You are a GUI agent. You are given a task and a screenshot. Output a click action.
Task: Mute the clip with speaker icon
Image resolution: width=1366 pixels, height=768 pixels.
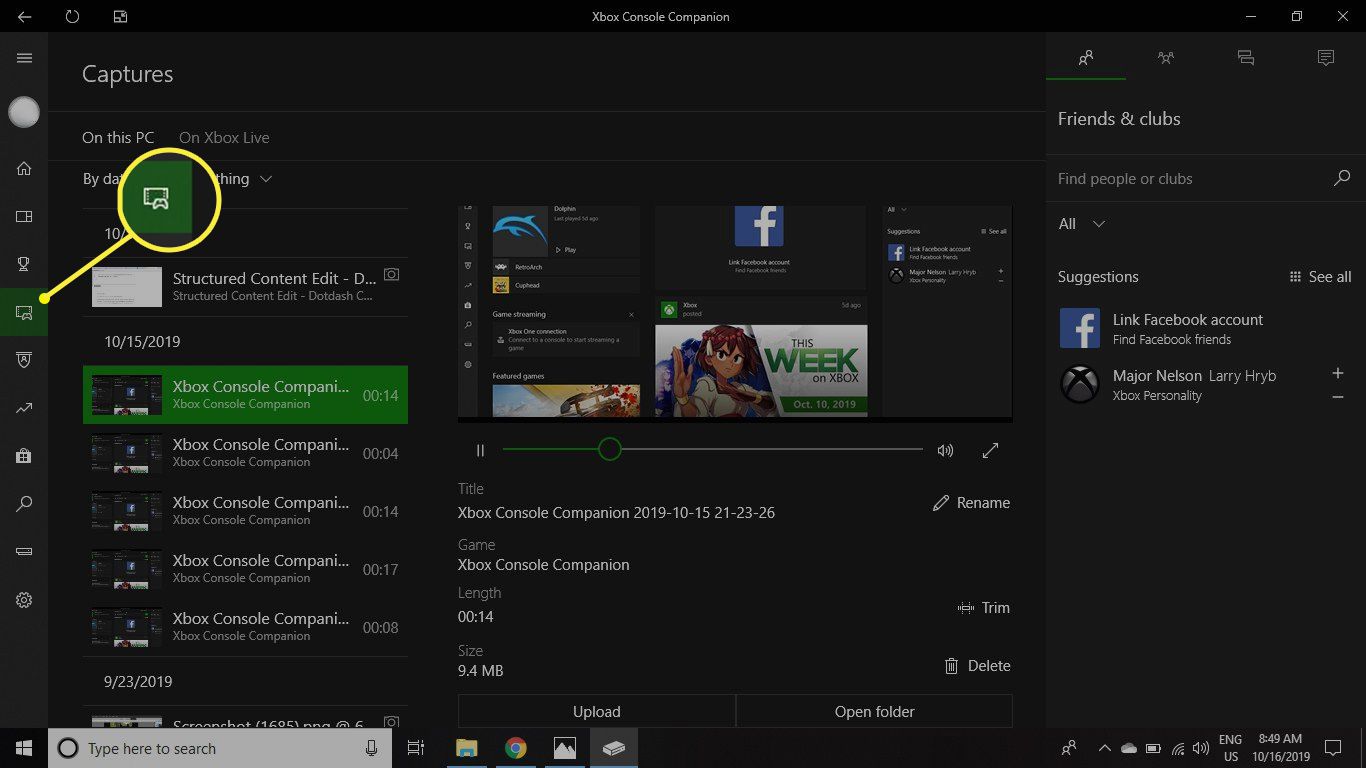tap(945, 451)
